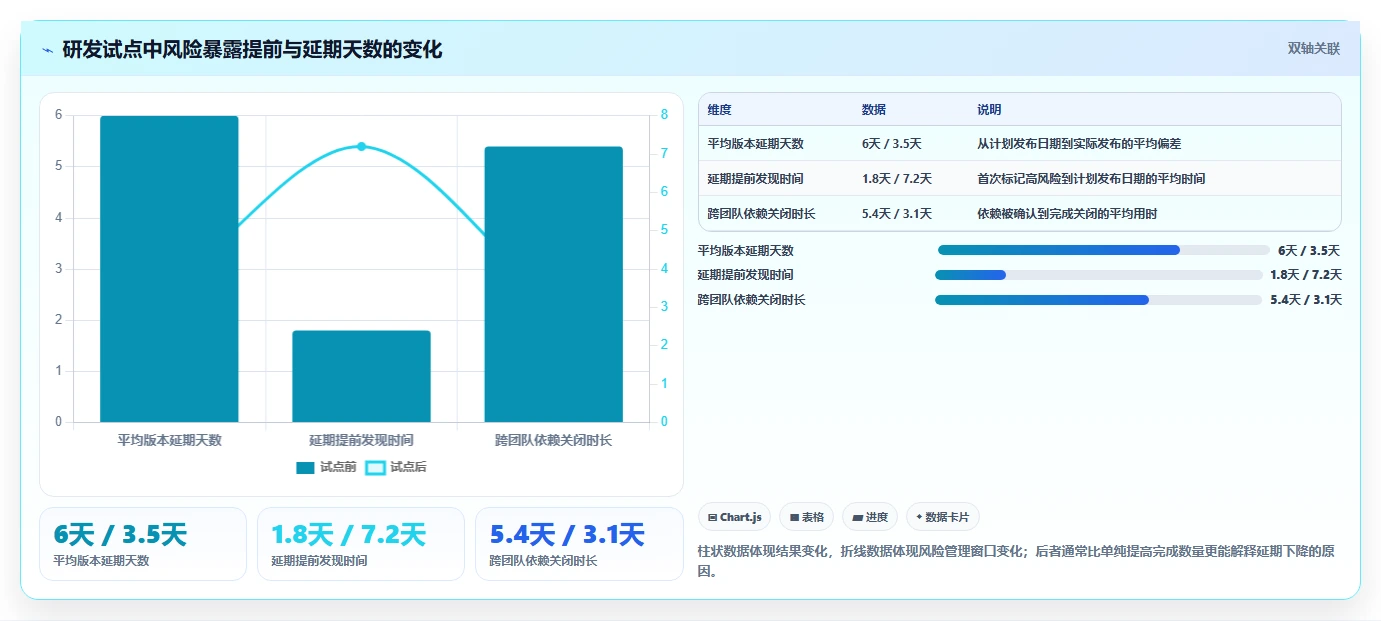Click x-axis label 平均版本延期天数 under chart
1381x621 pixels.
coord(169,440)
